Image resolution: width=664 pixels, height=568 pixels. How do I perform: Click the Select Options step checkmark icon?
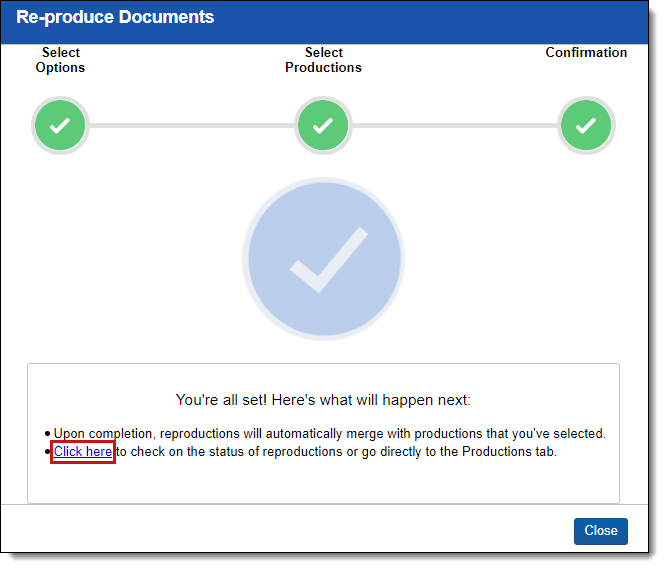pos(60,126)
